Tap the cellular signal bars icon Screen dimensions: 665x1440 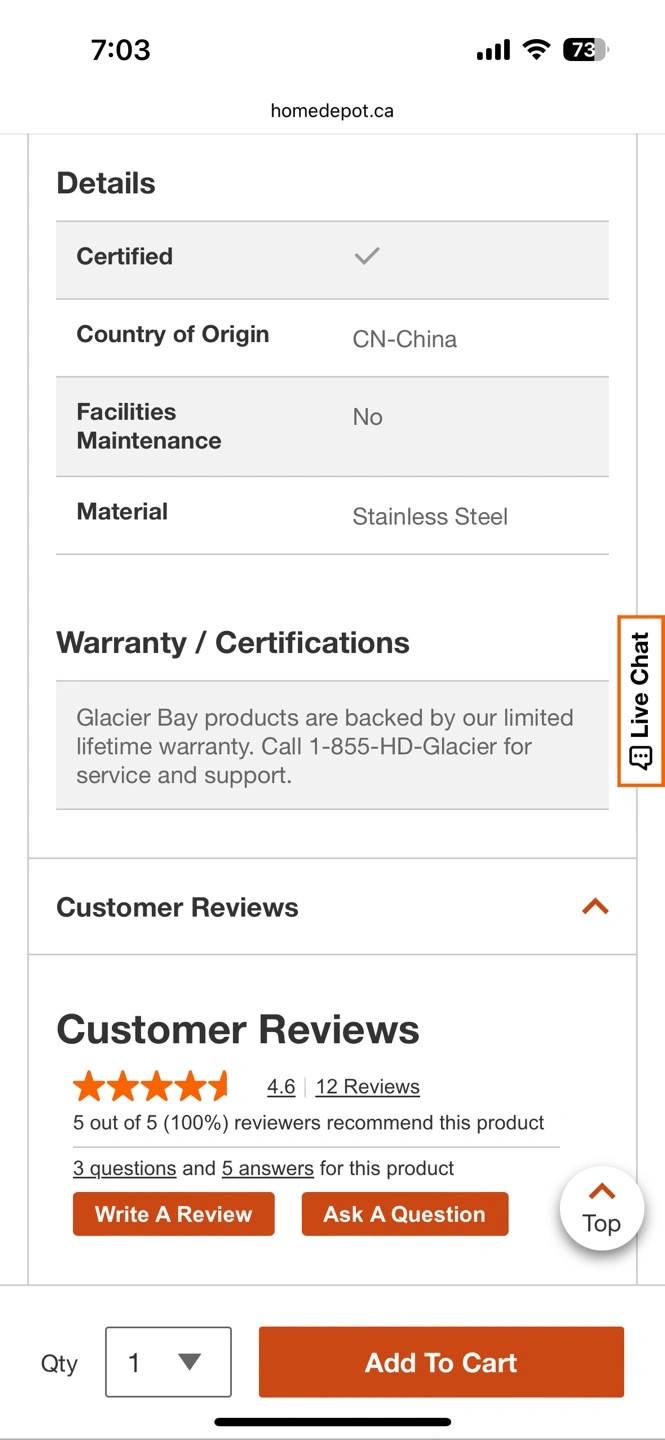(x=493, y=50)
